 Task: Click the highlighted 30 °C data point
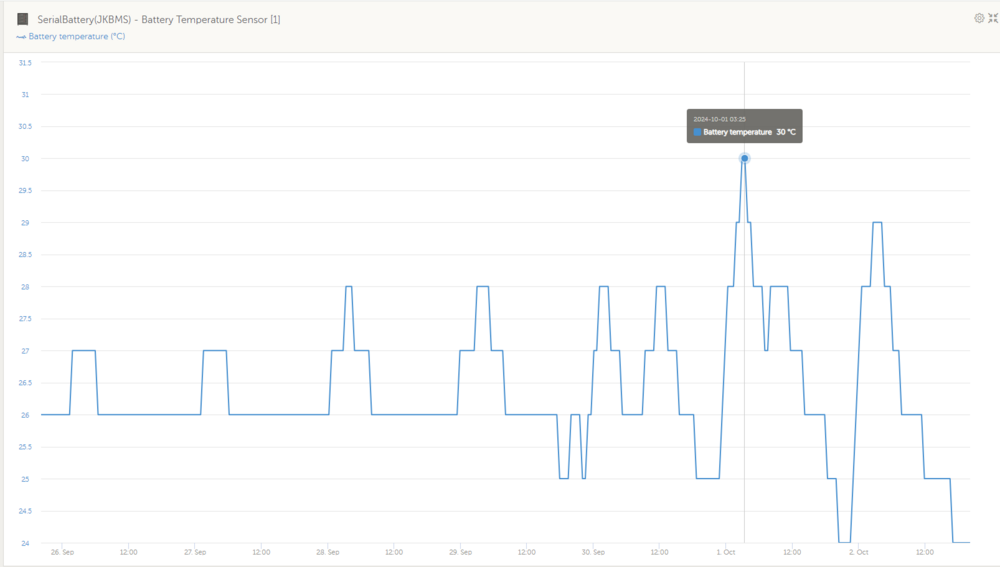click(x=744, y=158)
